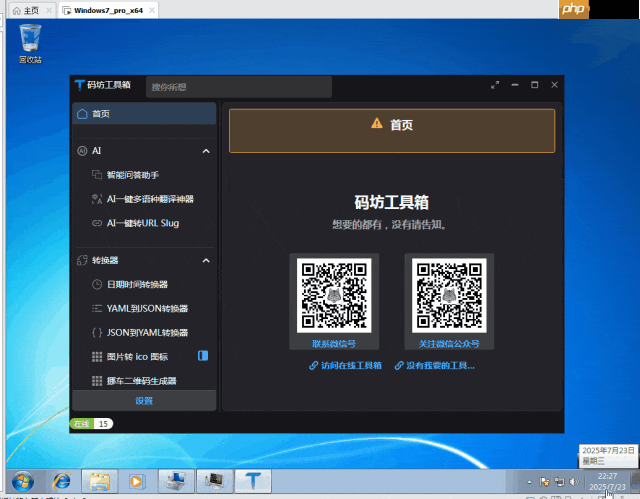This screenshot has width=640, height=499.
Task: Click the 在线 15 online status badge
Action: pos(91,424)
